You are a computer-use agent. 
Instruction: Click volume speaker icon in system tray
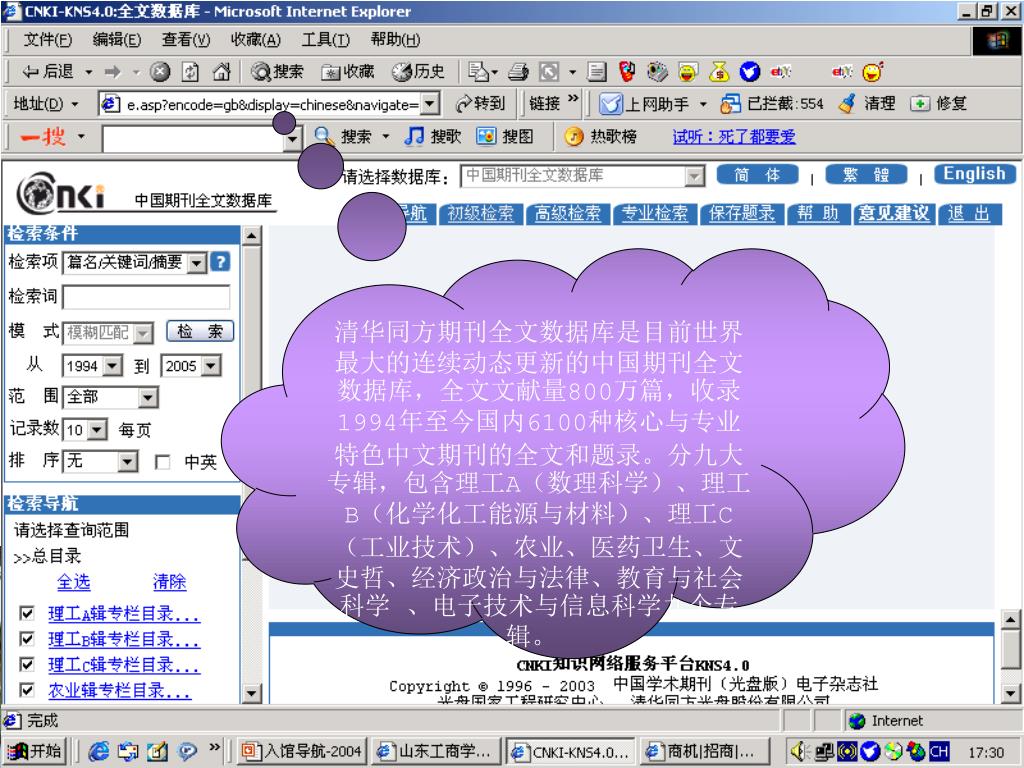(x=799, y=752)
